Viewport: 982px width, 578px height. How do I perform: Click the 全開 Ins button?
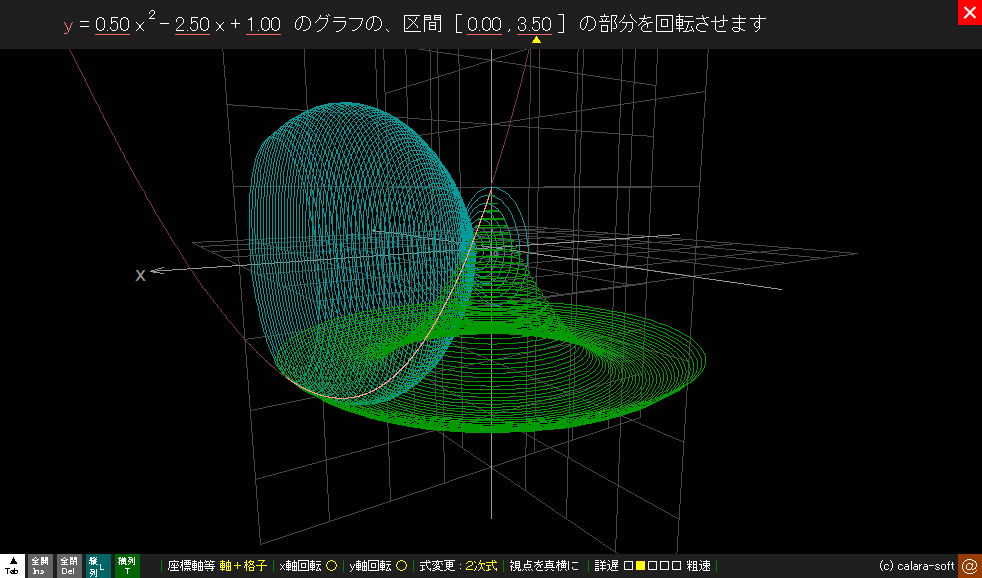tap(40, 566)
